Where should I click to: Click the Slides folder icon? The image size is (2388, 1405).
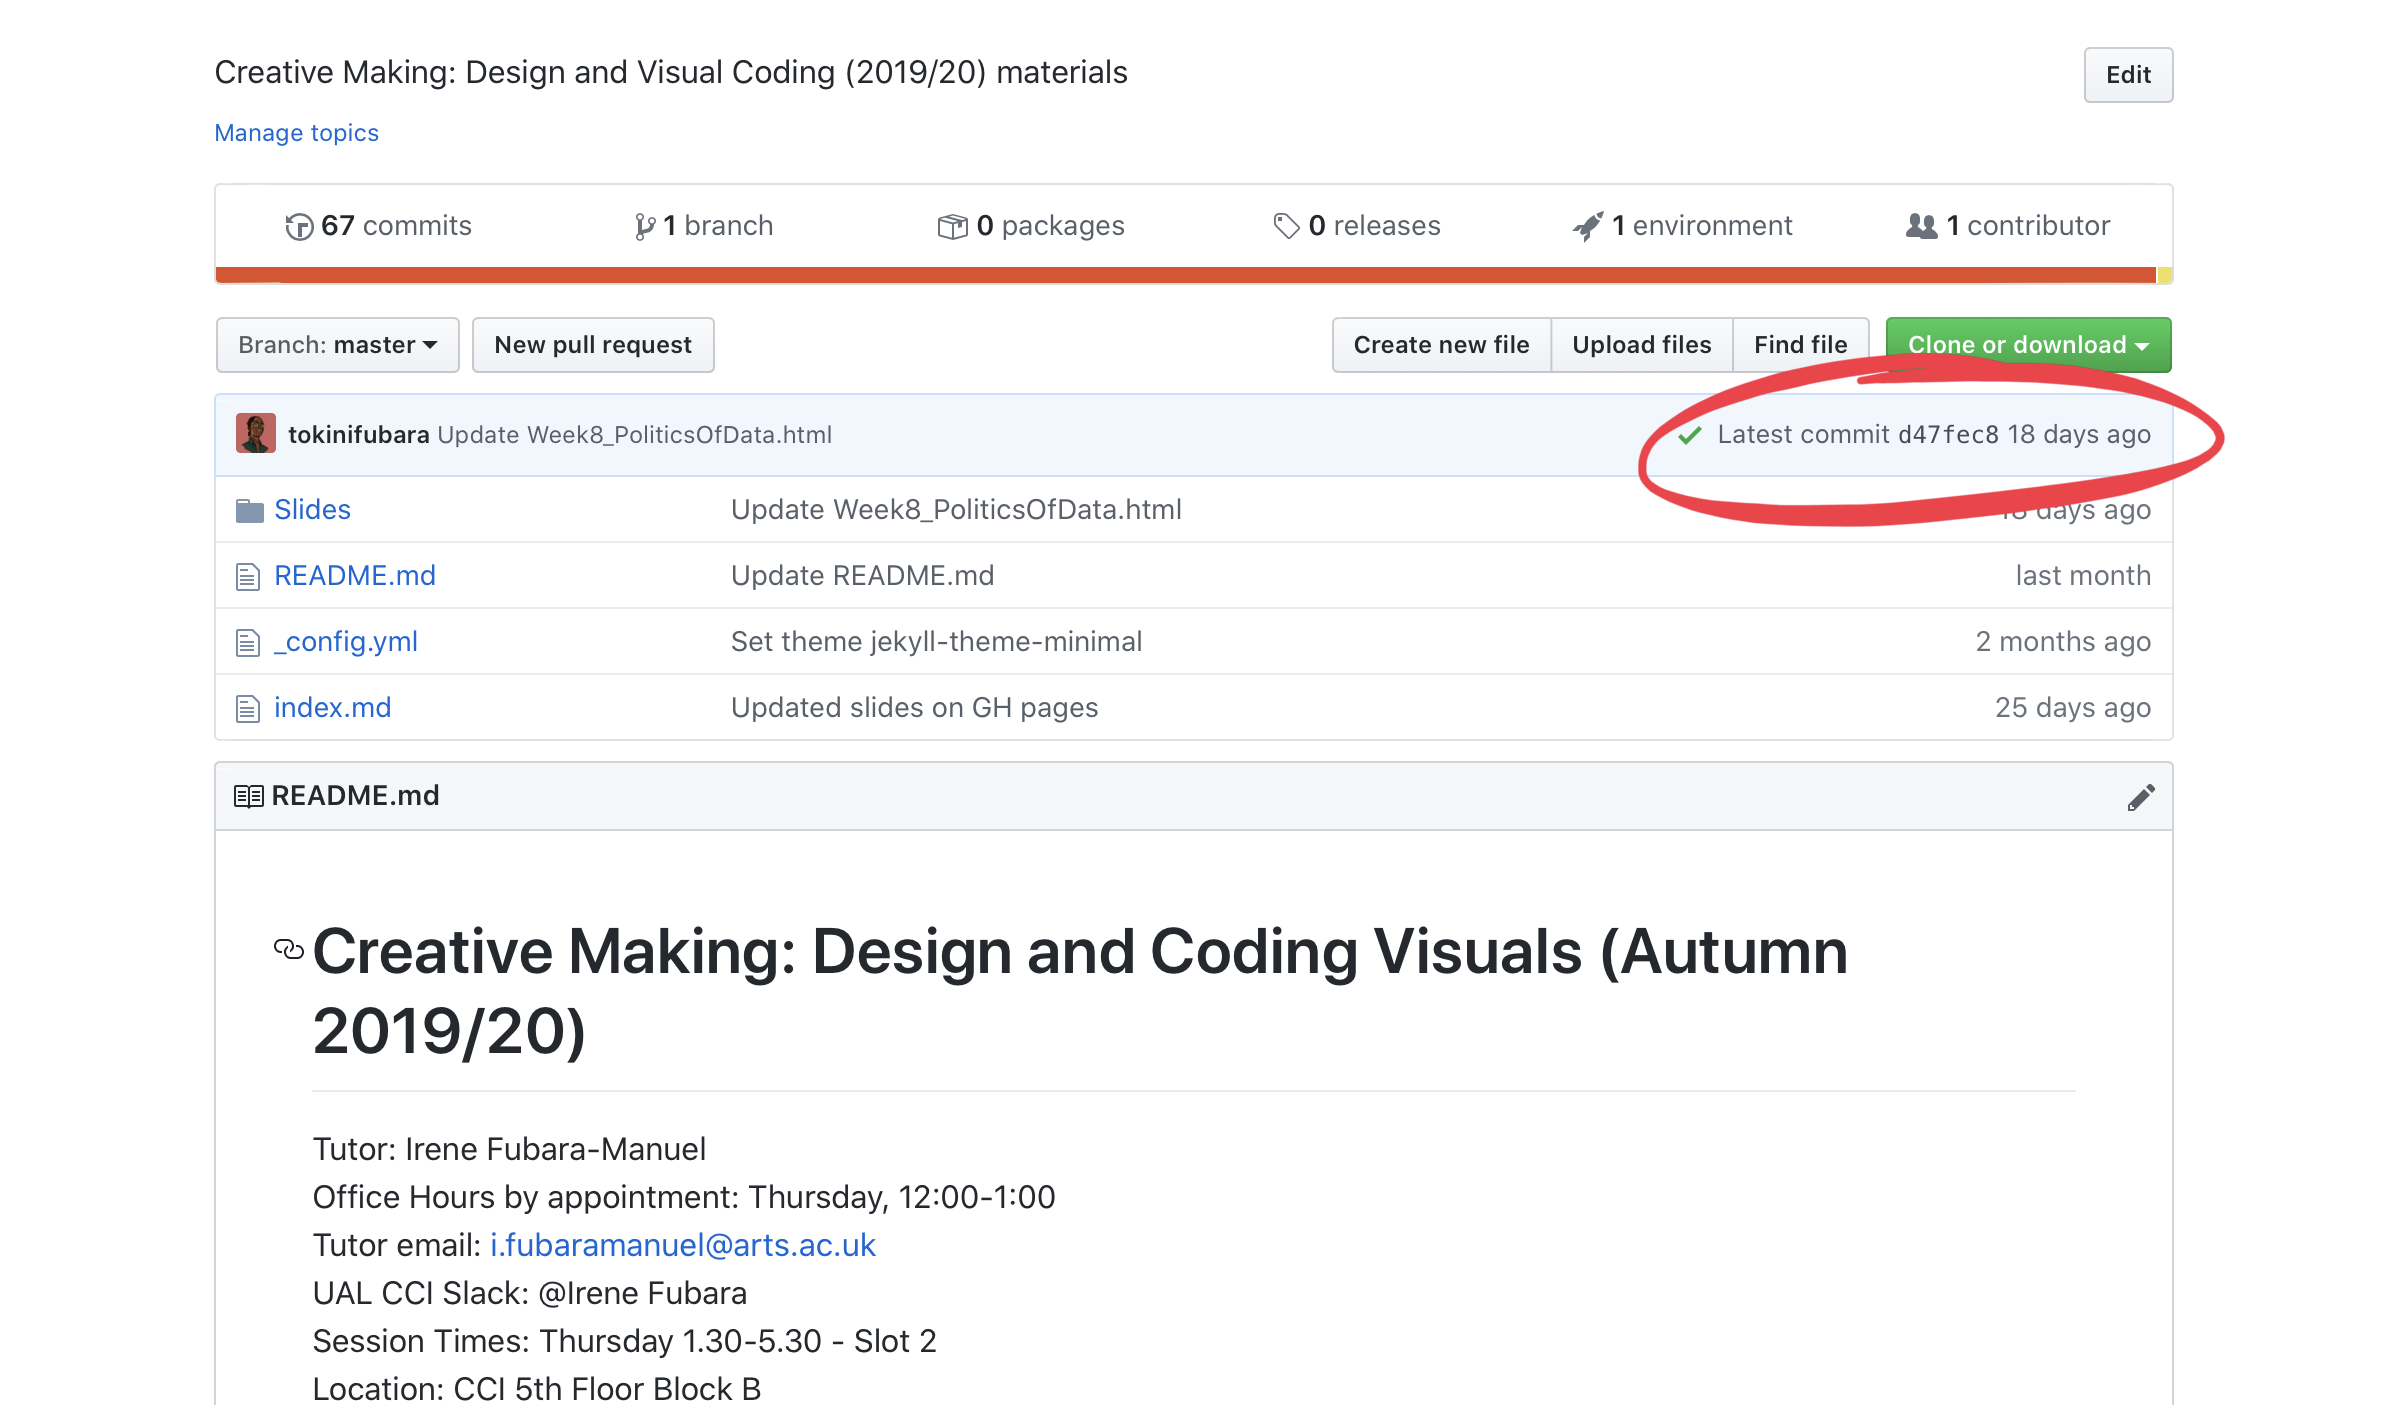coord(249,511)
